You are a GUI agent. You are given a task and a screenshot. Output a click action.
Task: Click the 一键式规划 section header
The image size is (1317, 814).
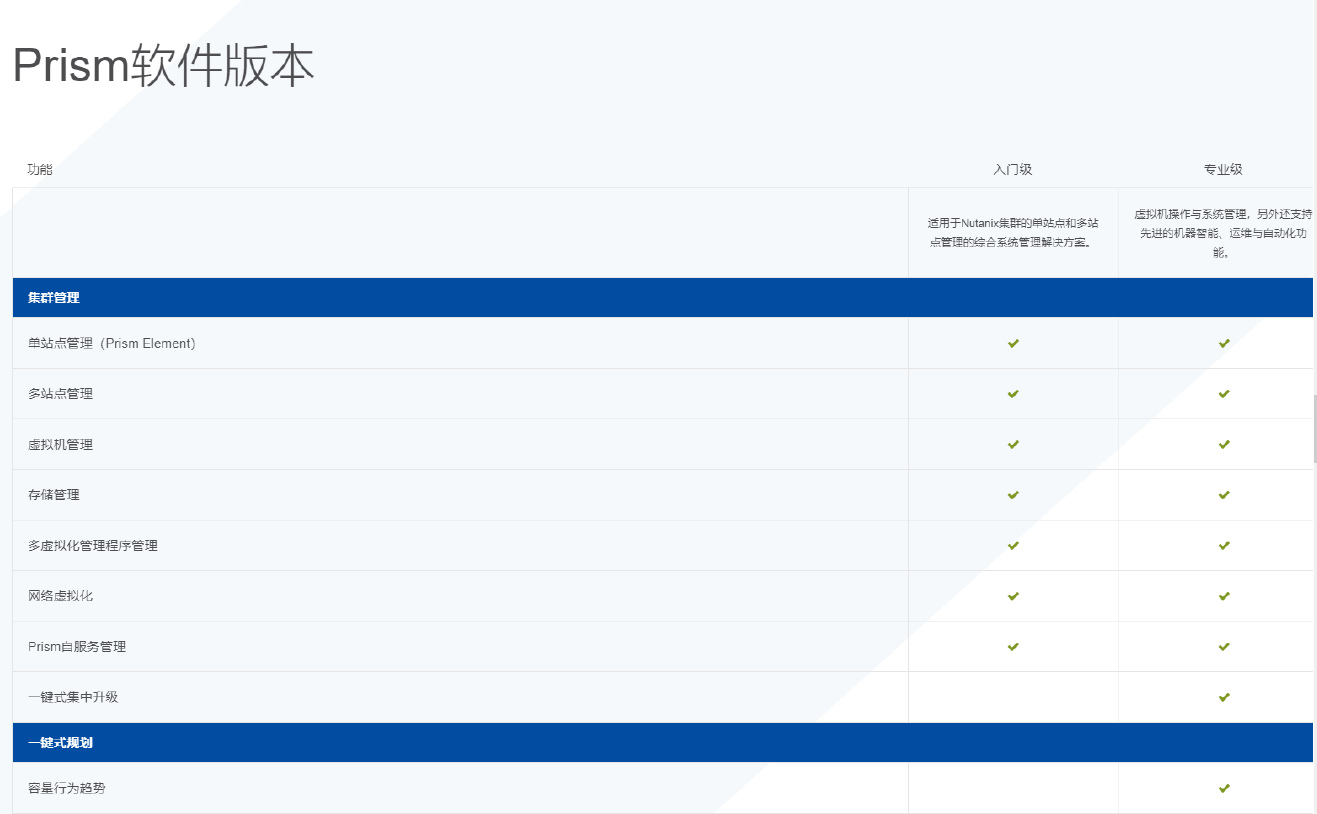coord(662,743)
